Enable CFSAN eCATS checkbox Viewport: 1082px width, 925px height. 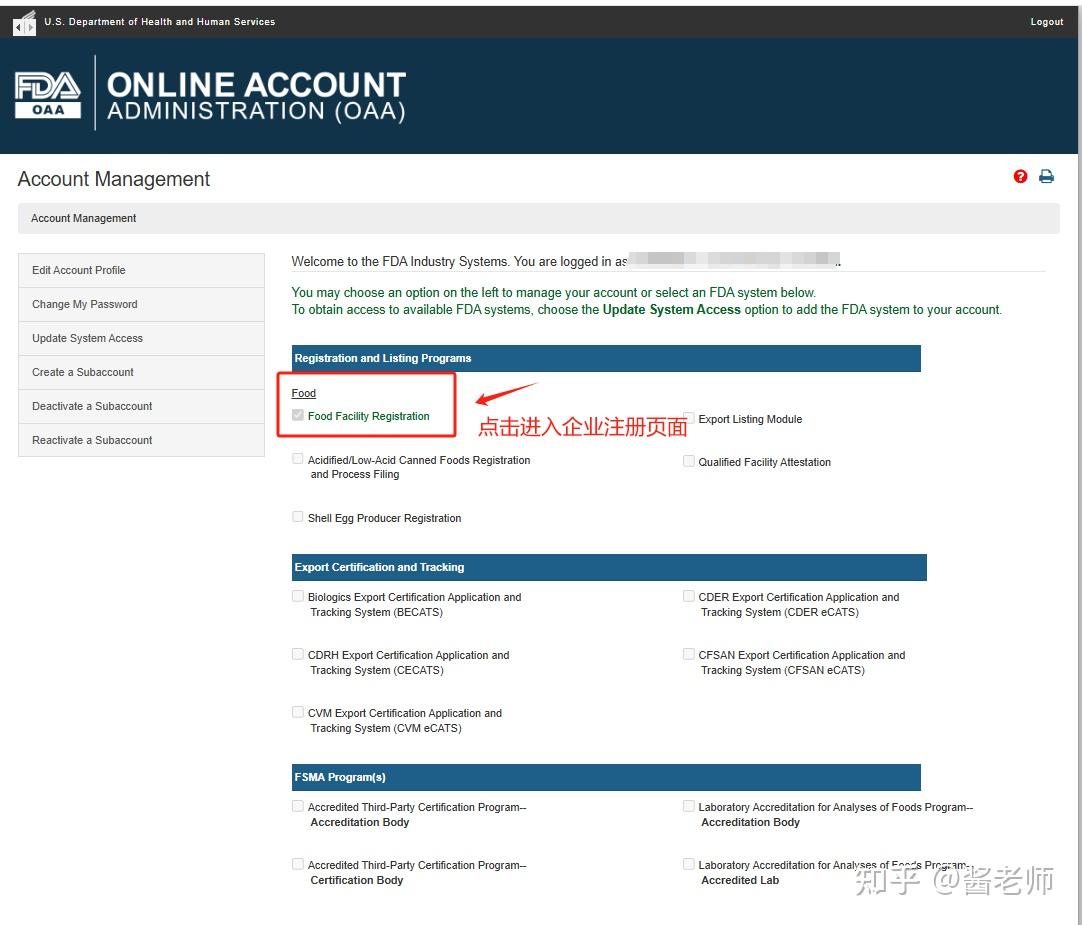[688, 653]
